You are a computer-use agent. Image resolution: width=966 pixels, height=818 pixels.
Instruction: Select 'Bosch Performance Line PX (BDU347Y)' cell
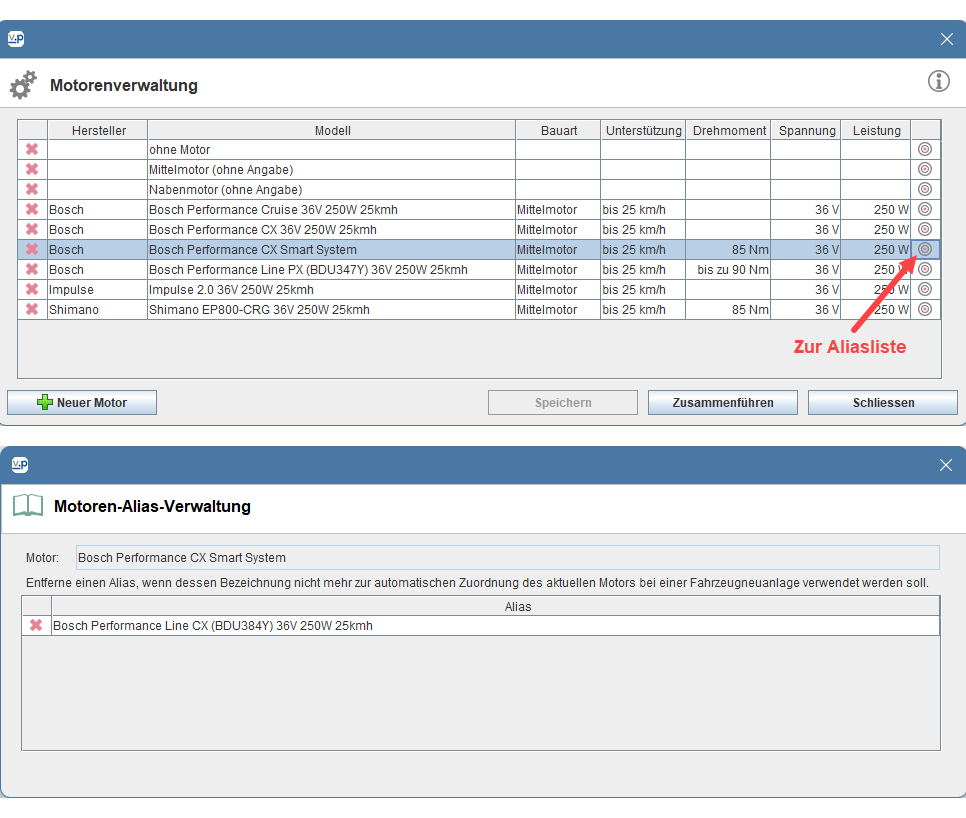point(331,269)
